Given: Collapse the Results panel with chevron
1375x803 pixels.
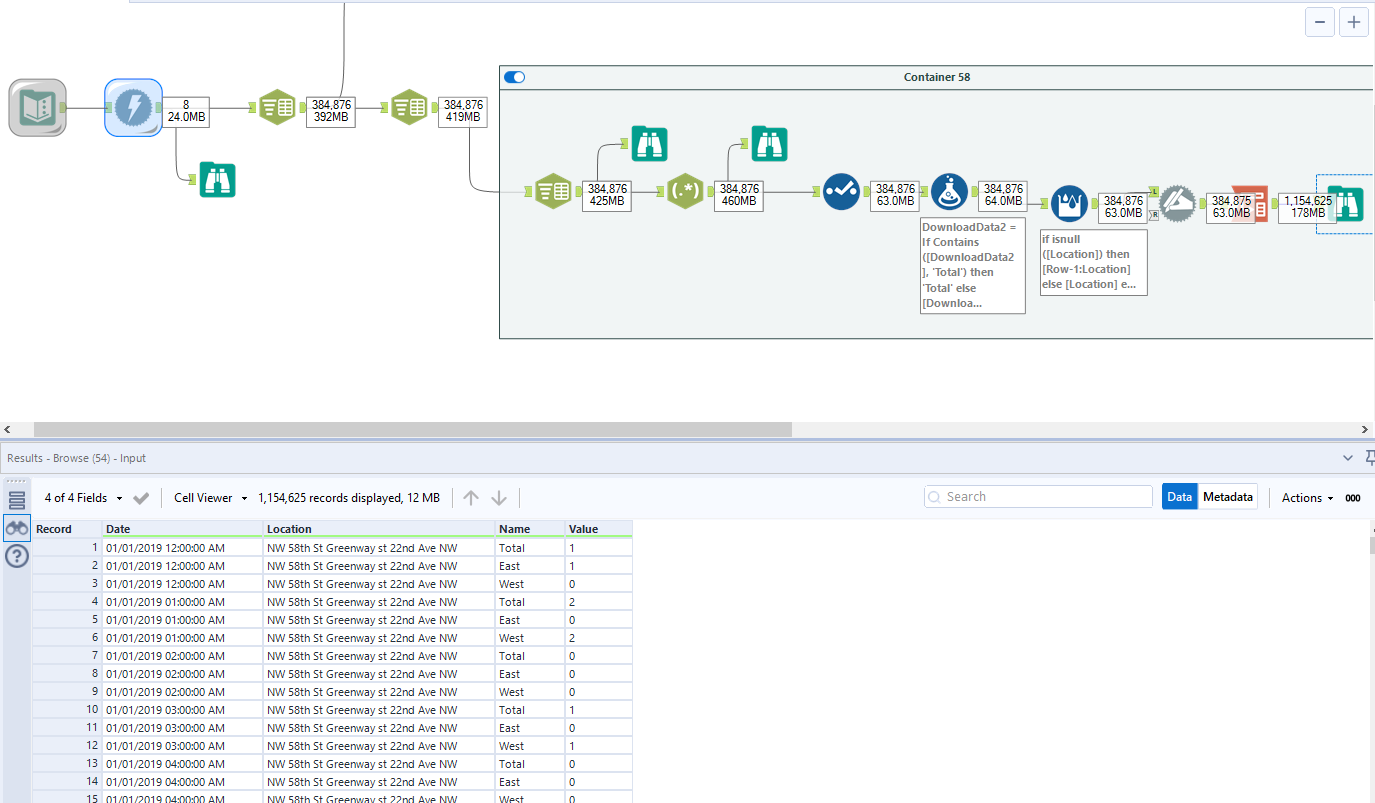Looking at the screenshot, I should pyautogui.click(x=1347, y=458).
